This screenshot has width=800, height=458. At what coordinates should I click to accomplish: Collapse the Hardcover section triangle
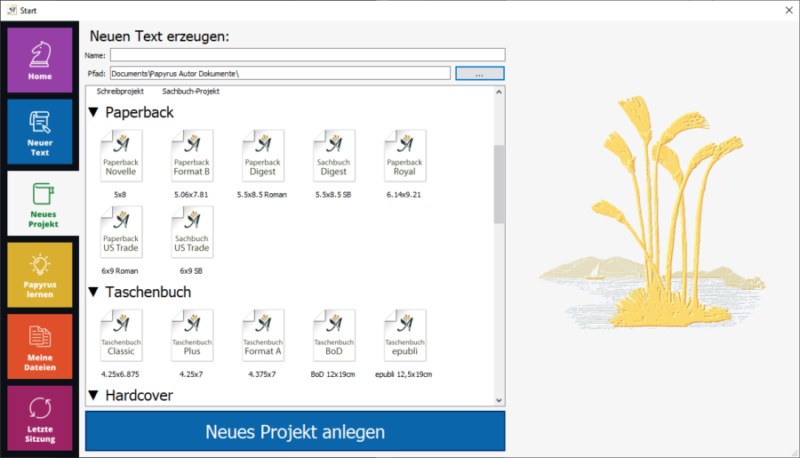93,395
